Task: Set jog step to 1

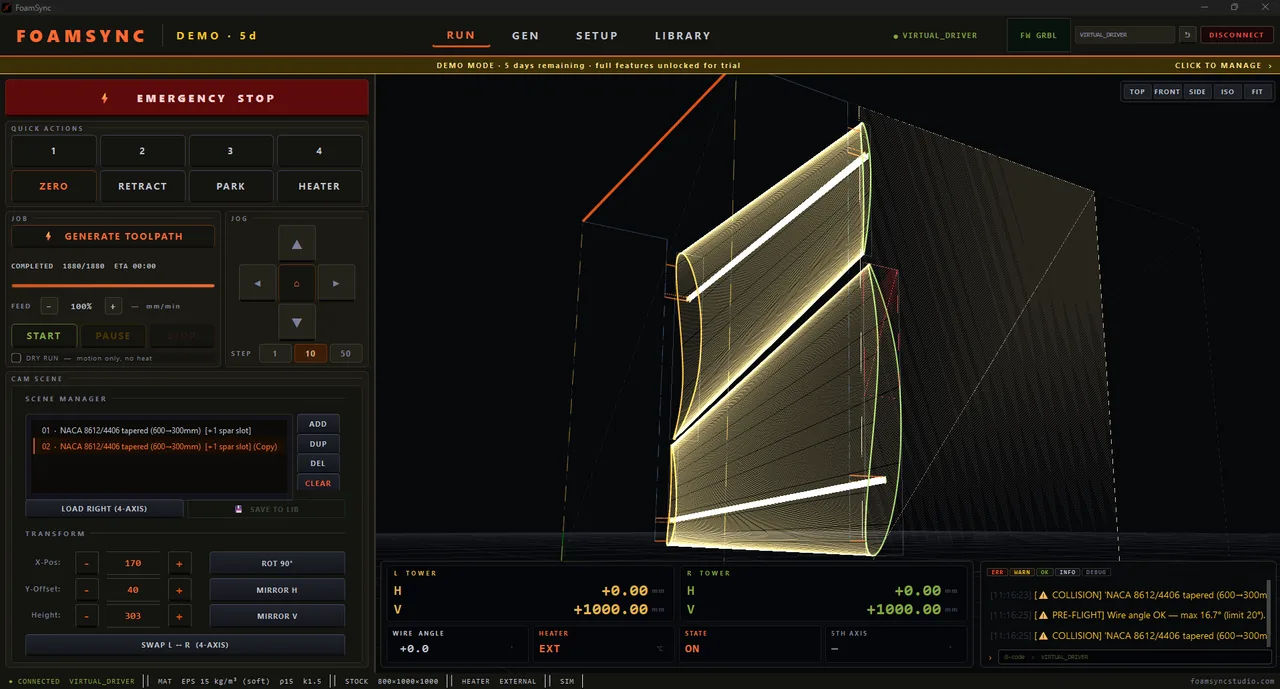Action: coord(275,354)
